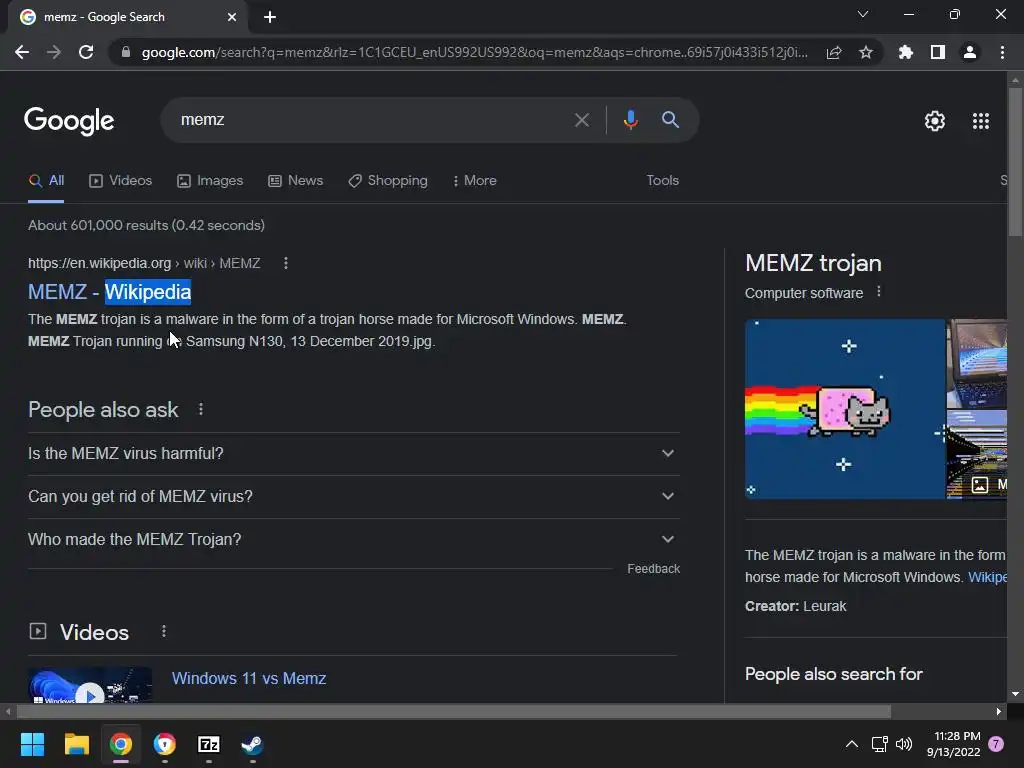Open the more options dots beside Computer software
Viewport: 1024px width, 768px height.
coord(879,292)
